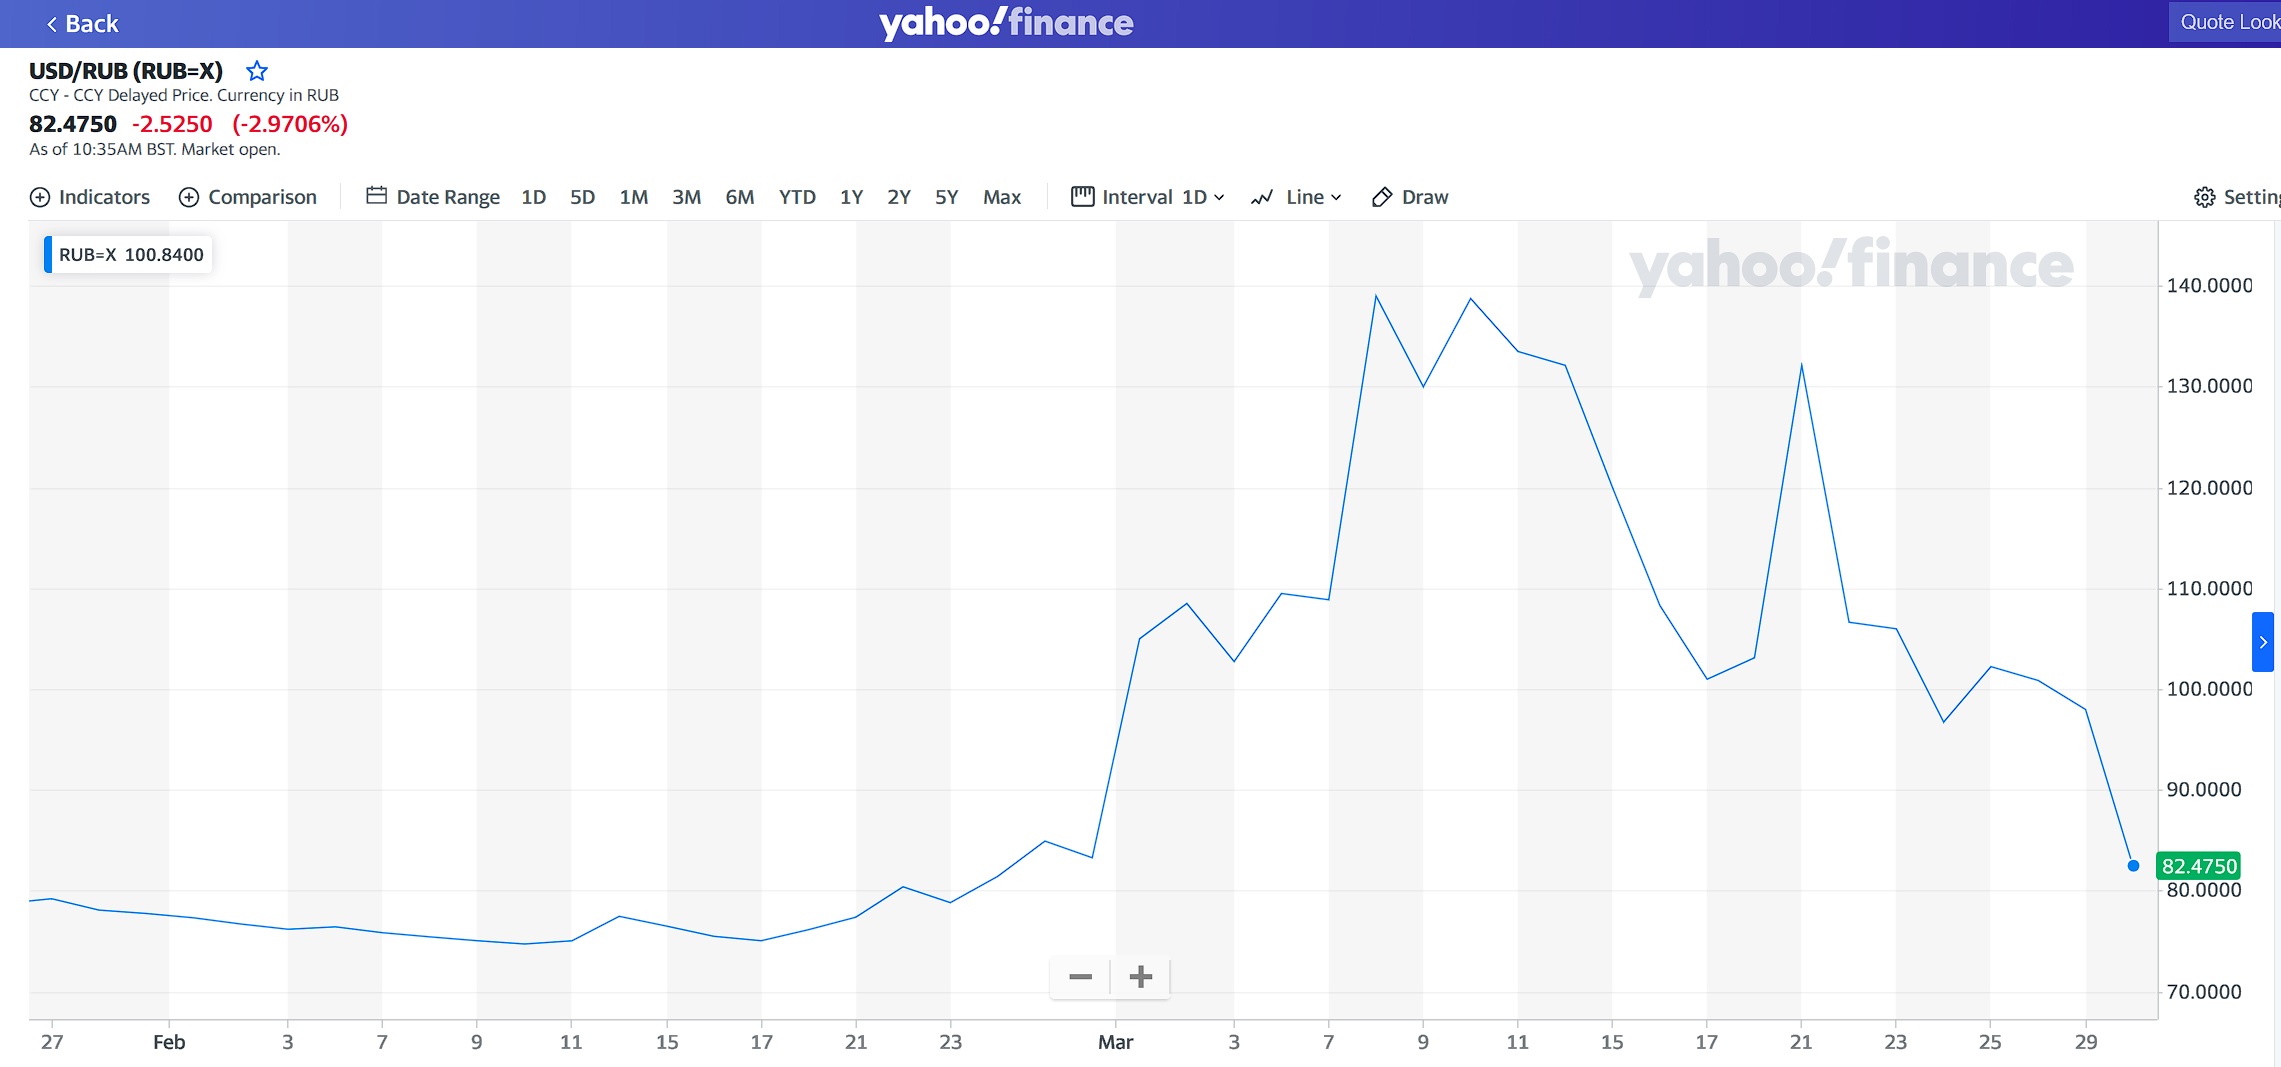This screenshot has height=1067, width=2281.
Task: Open the Indicators plus icon
Action: click(x=40, y=197)
